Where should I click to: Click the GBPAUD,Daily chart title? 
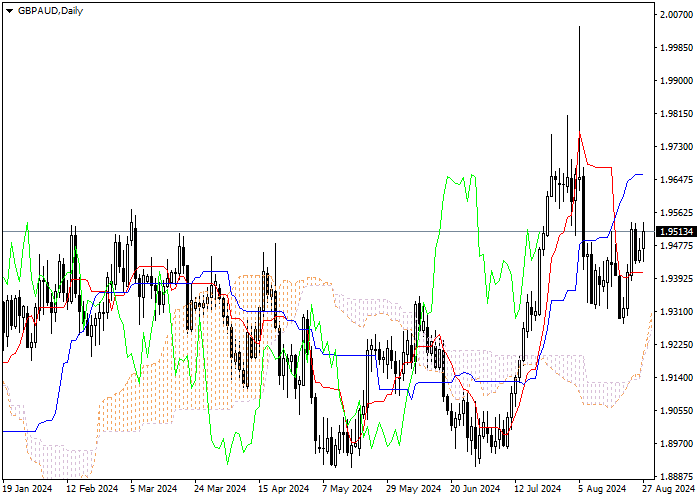click(50, 11)
